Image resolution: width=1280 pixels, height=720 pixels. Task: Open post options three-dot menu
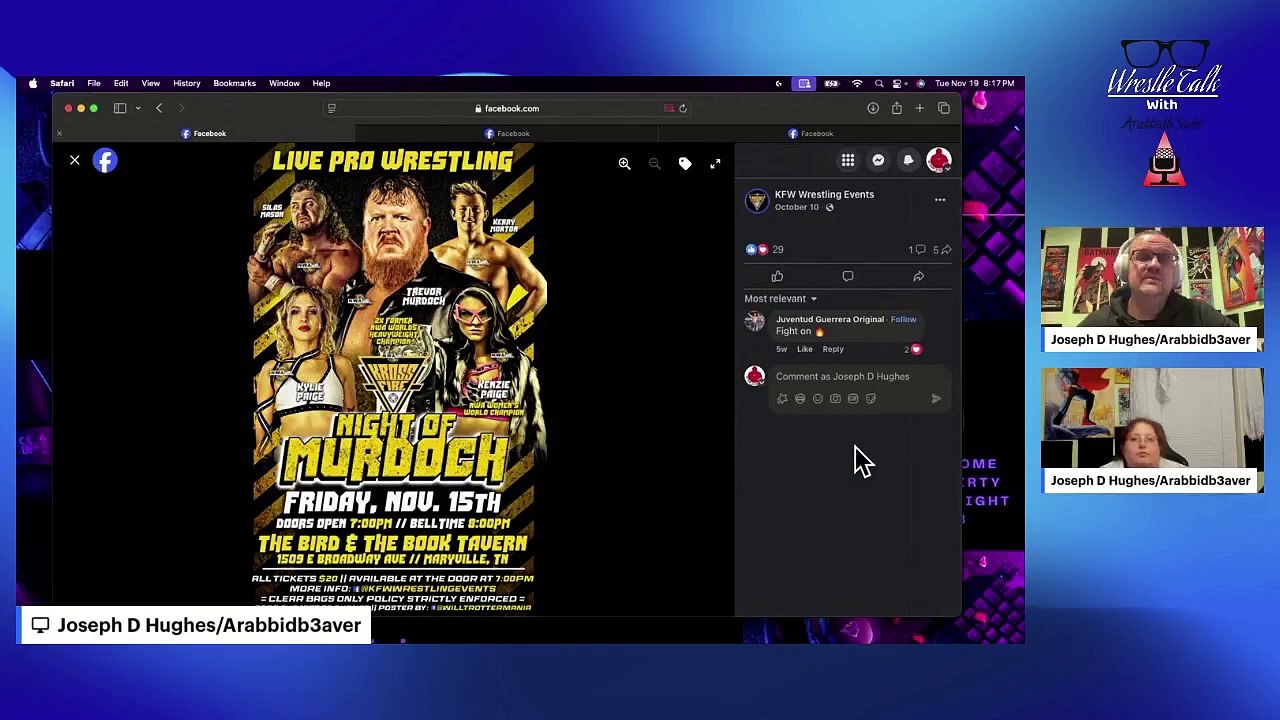(940, 200)
